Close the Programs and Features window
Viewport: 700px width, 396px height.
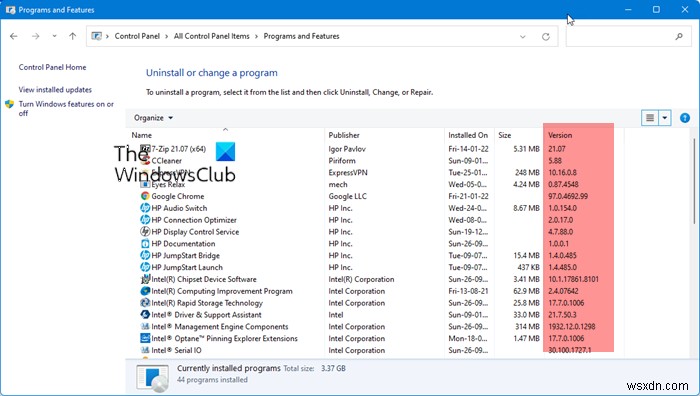(685, 9)
